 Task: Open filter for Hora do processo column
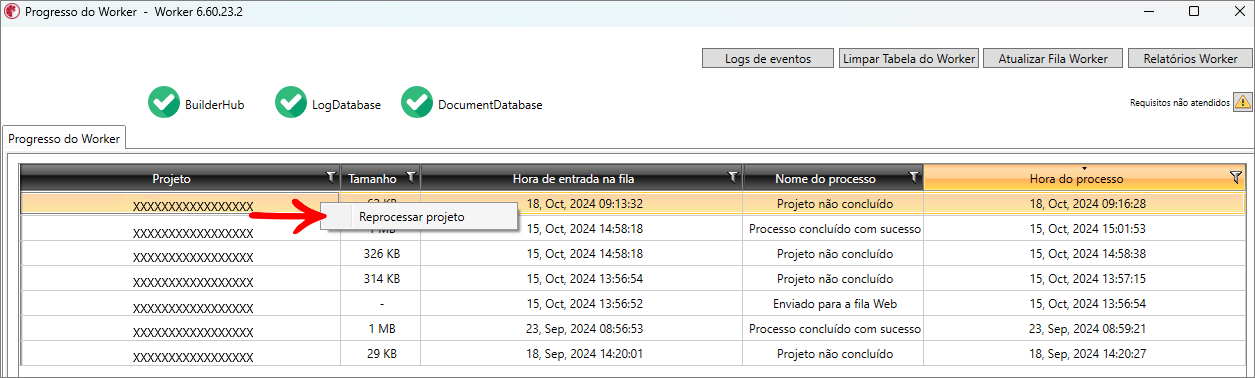(1235, 177)
